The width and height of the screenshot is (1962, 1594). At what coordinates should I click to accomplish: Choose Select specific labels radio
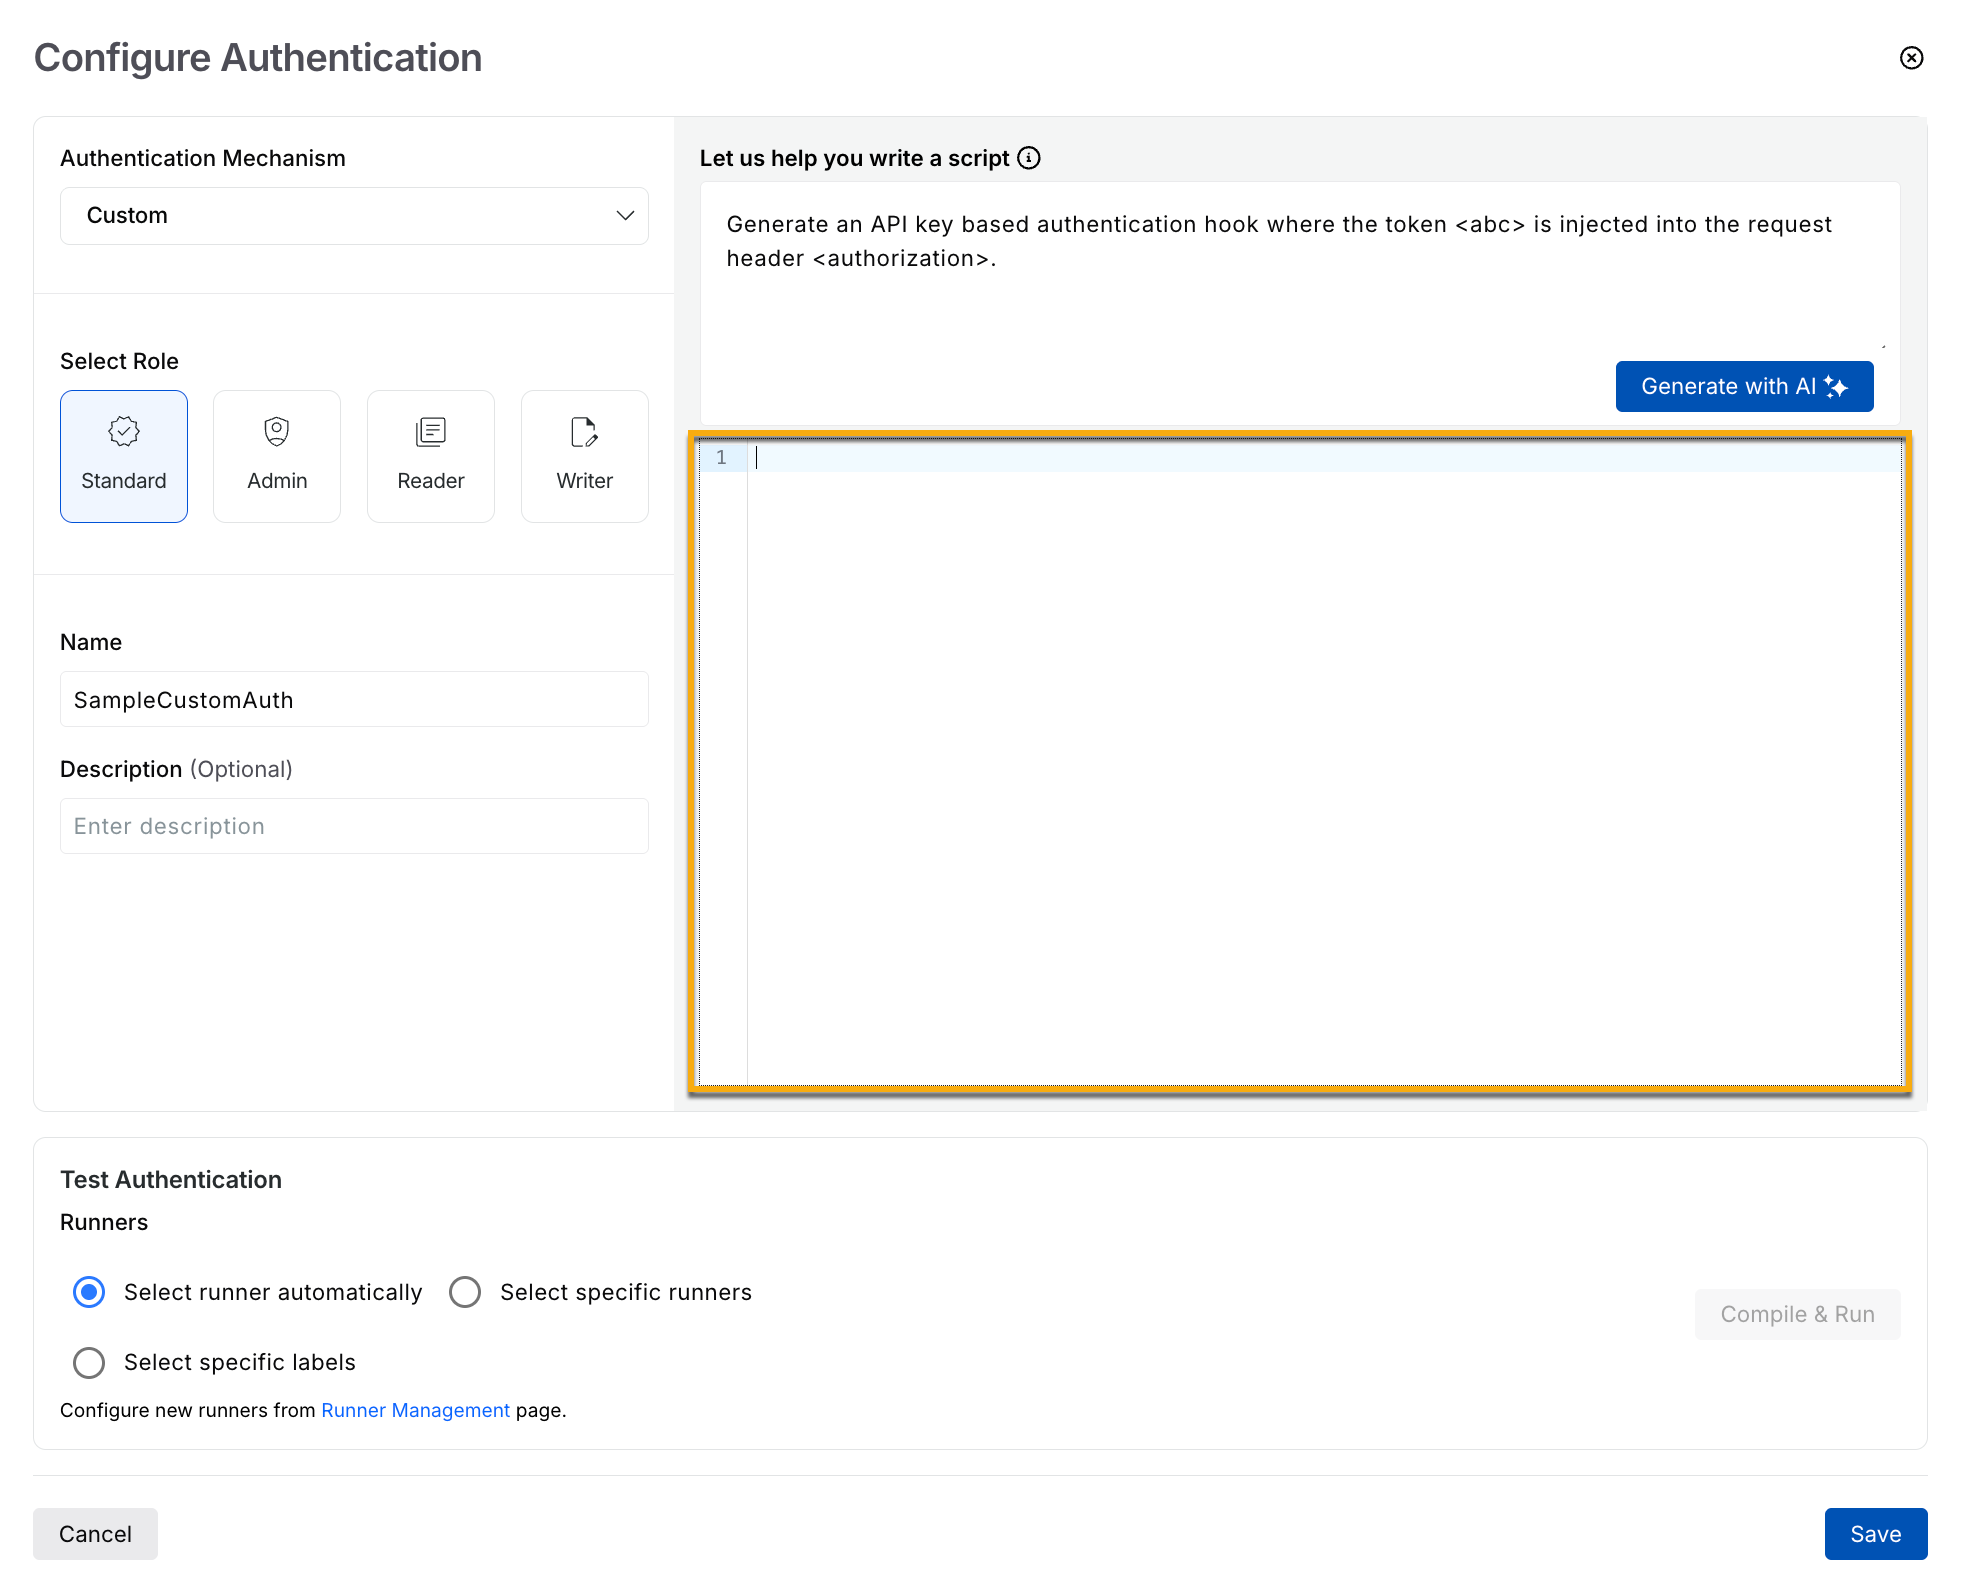coord(89,1362)
